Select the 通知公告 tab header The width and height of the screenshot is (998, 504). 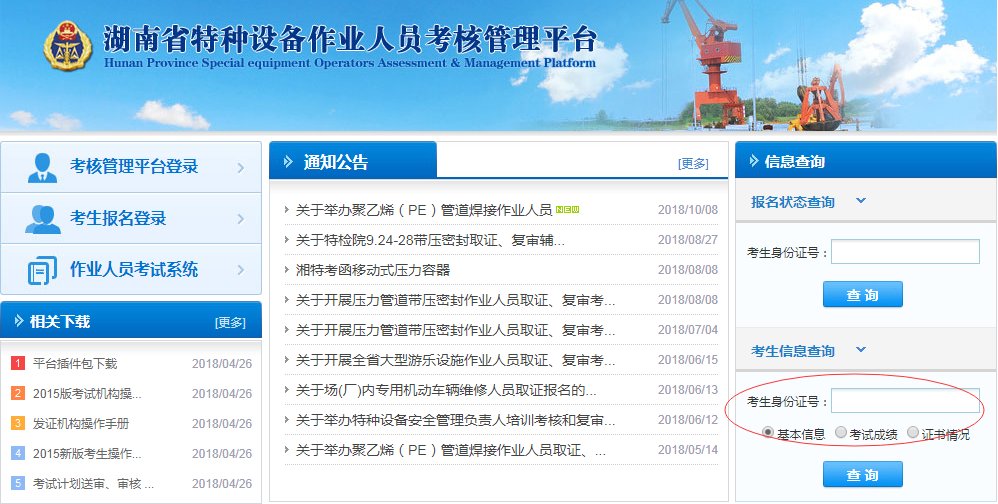353,160
